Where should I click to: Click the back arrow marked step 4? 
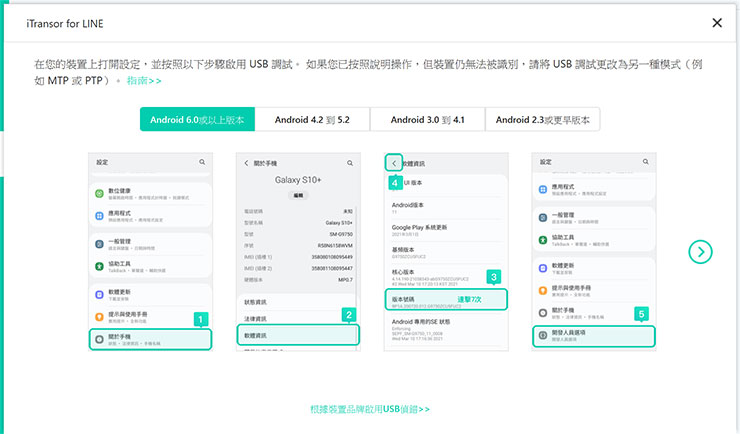point(394,162)
